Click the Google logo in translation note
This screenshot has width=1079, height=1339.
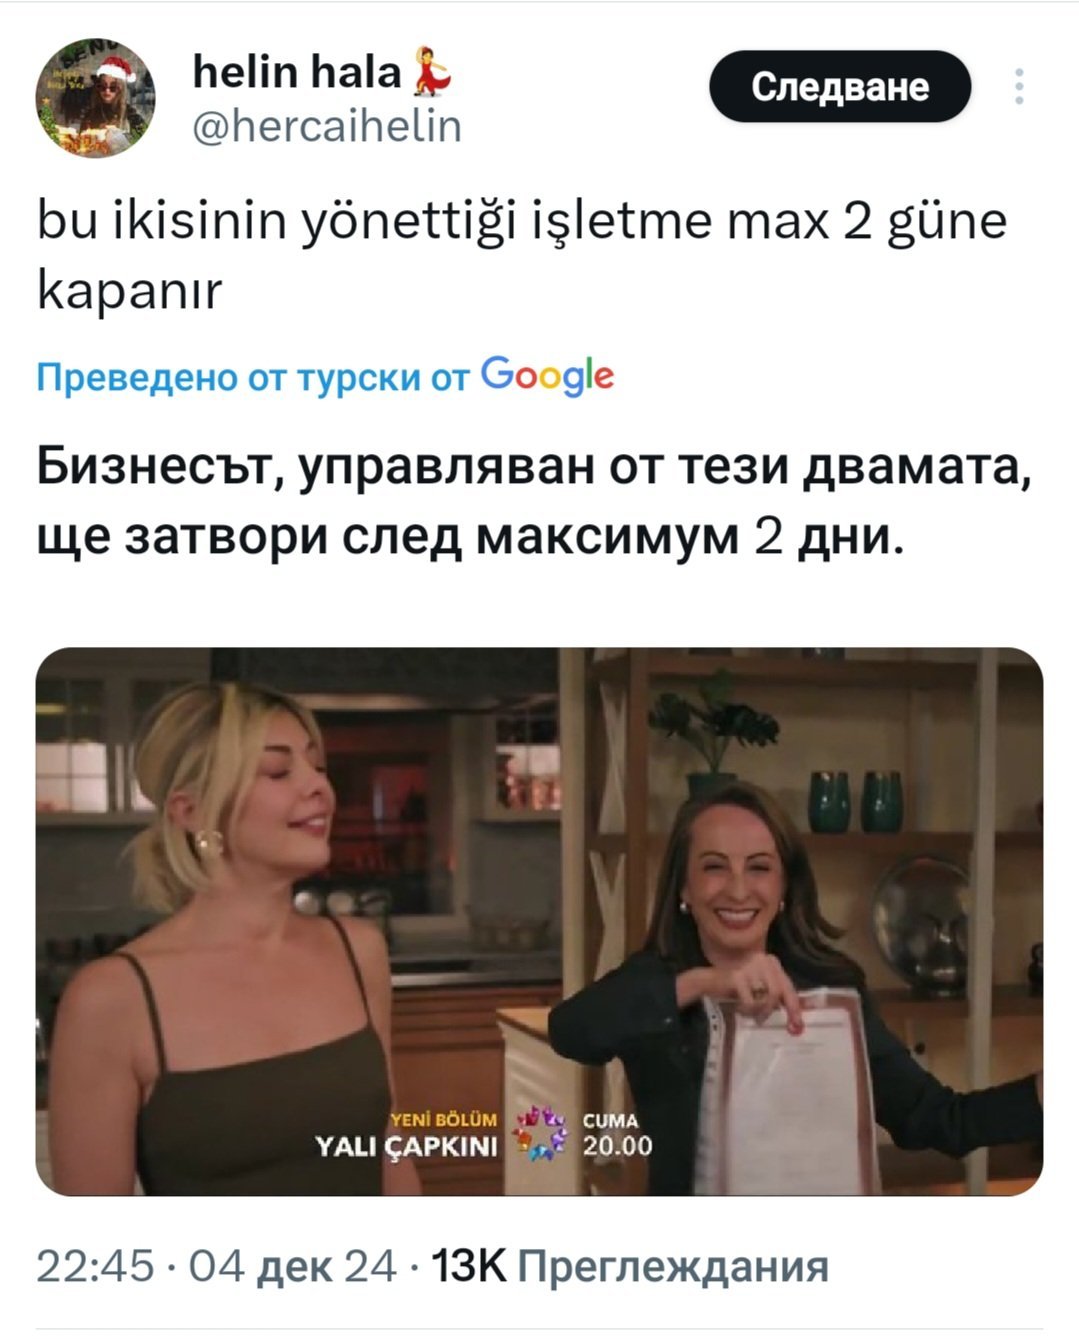tap(547, 375)
